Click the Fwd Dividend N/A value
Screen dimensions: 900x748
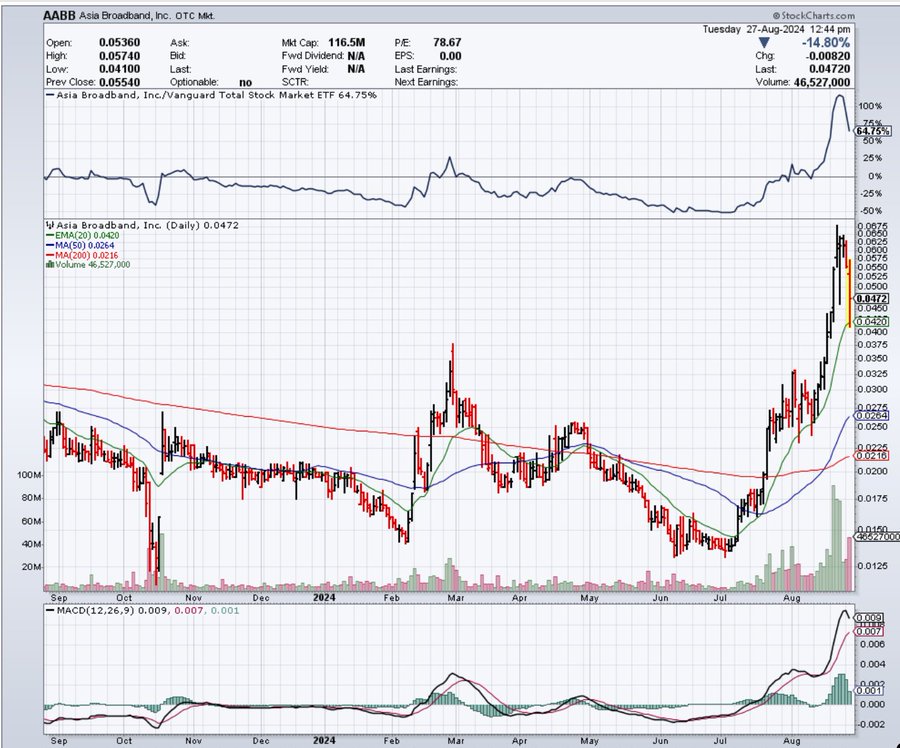(x=356, y=56)
